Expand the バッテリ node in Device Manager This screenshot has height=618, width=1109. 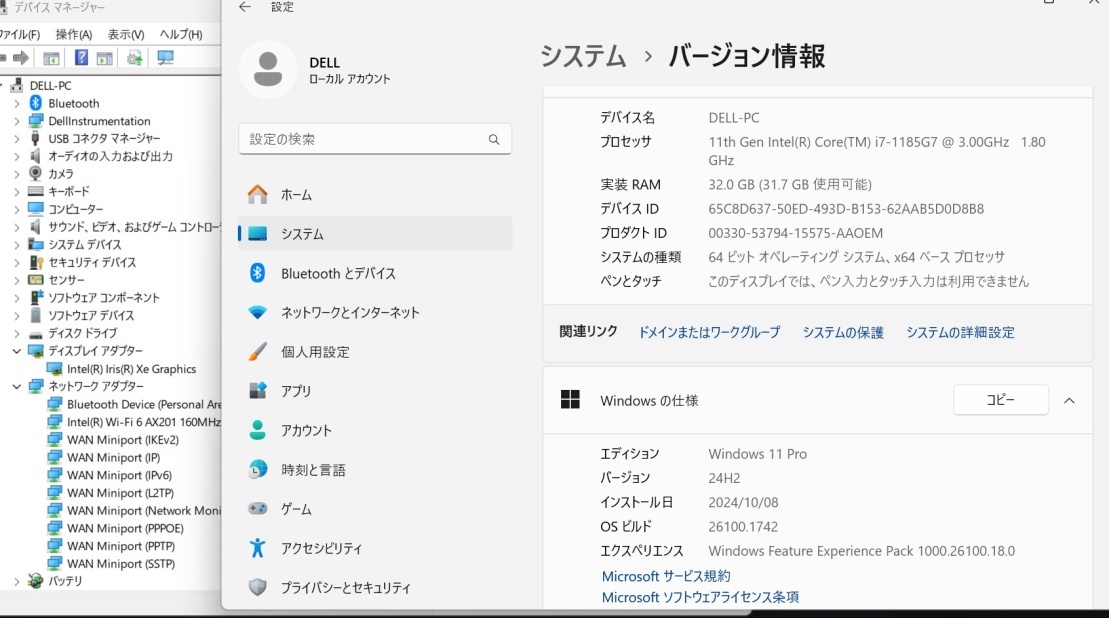pyautogui.click(x=17, y=581)
